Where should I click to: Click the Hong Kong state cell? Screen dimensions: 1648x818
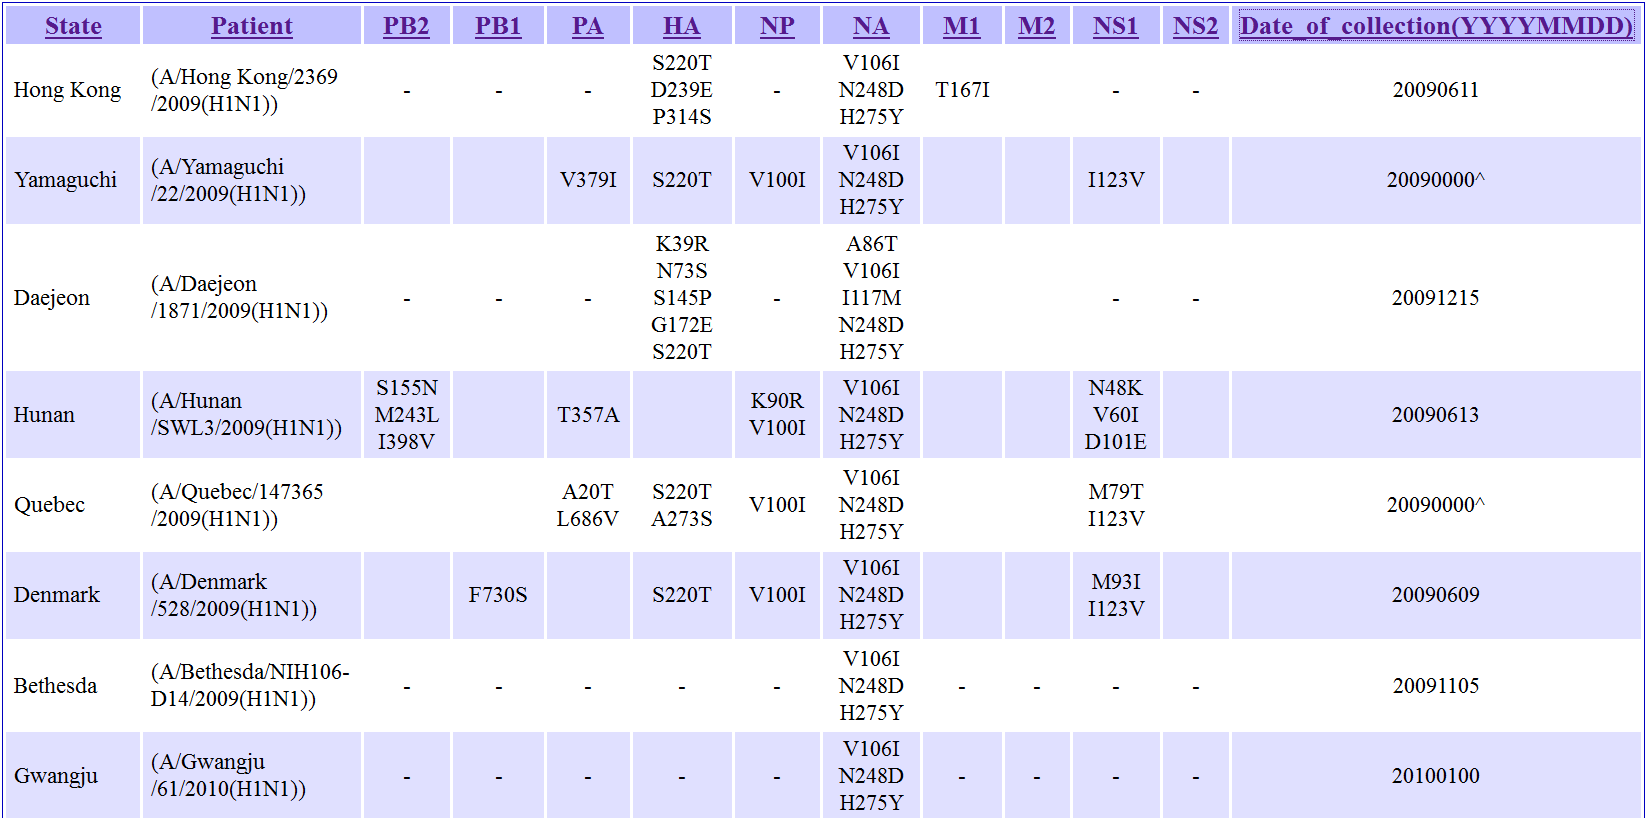click(x=67, y=90)
